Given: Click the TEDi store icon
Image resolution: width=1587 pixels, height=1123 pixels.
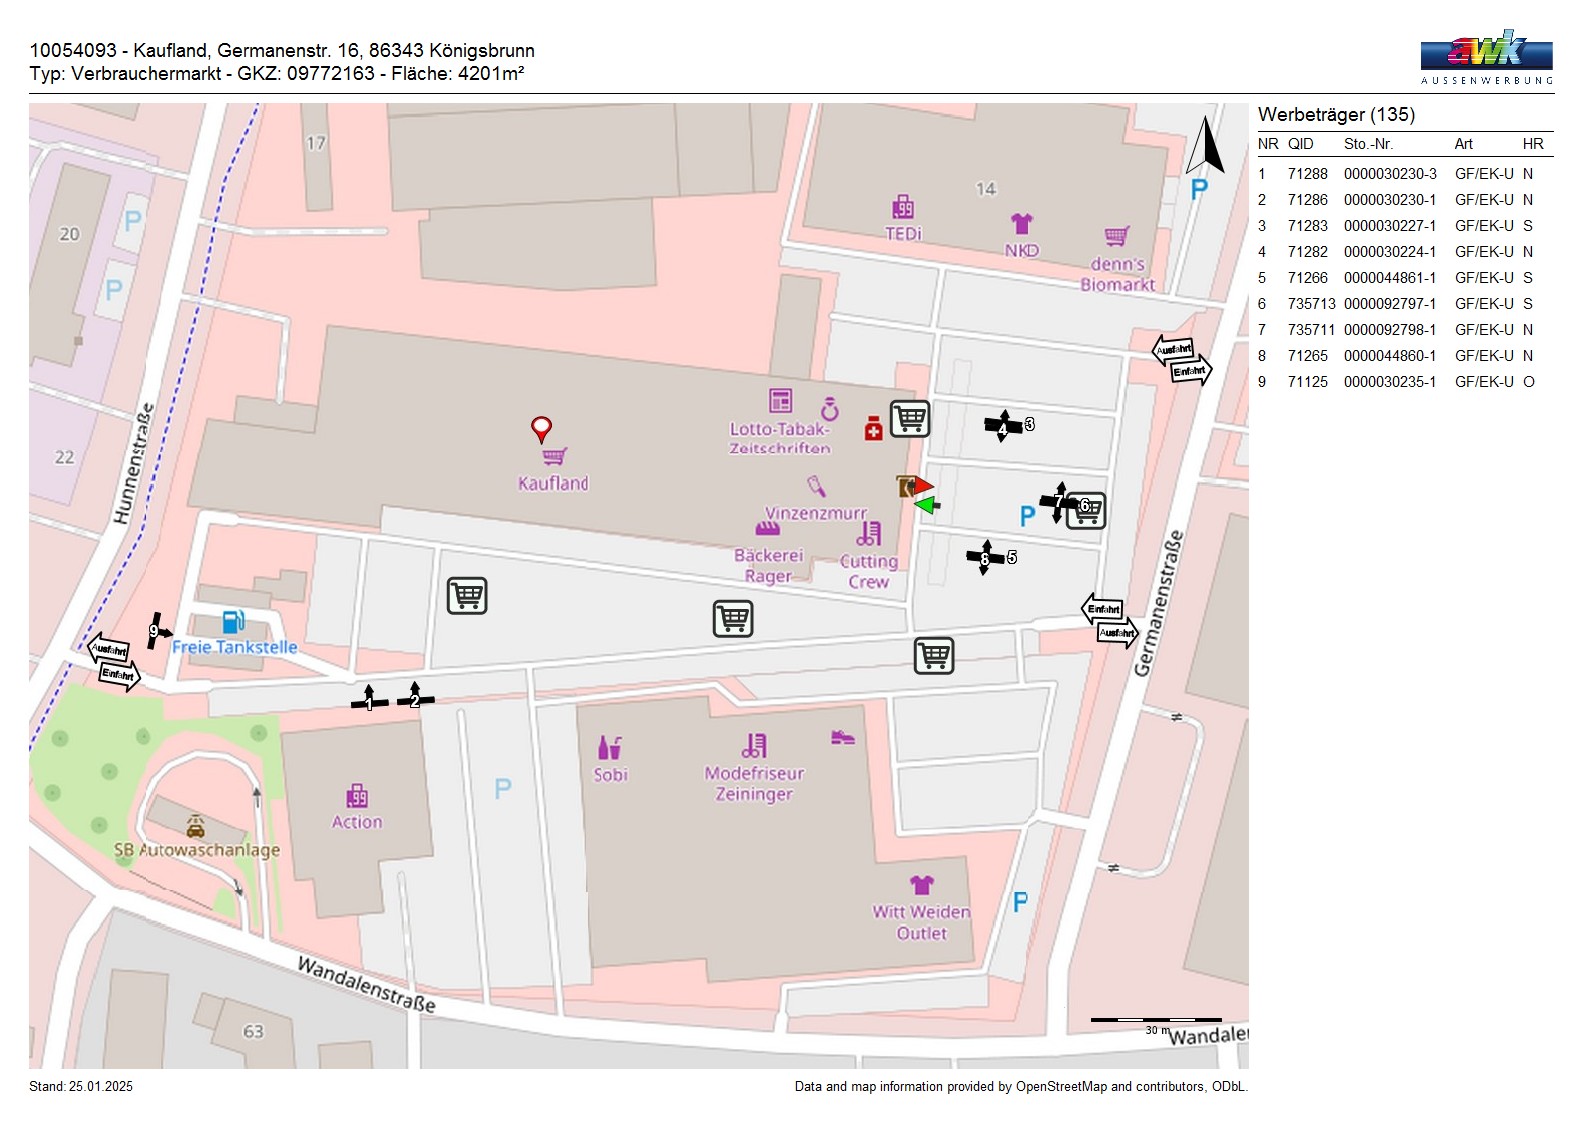Looking at the screenshot, I should click(x=903, y=208).
